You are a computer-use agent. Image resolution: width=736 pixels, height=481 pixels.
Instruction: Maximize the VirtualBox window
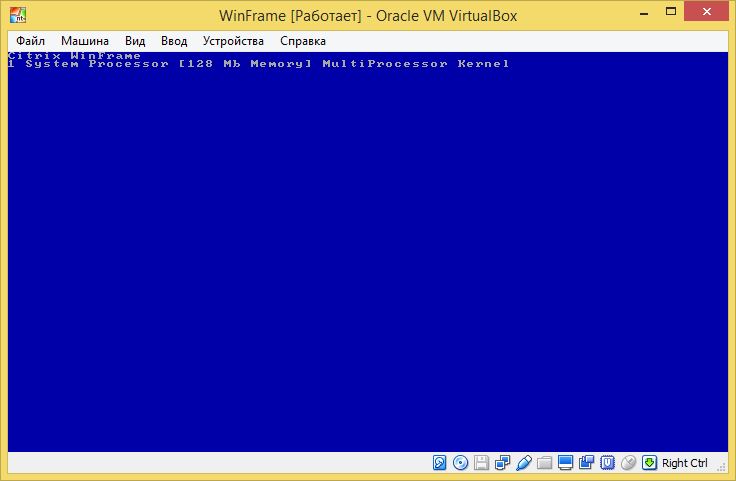[671, 12]
